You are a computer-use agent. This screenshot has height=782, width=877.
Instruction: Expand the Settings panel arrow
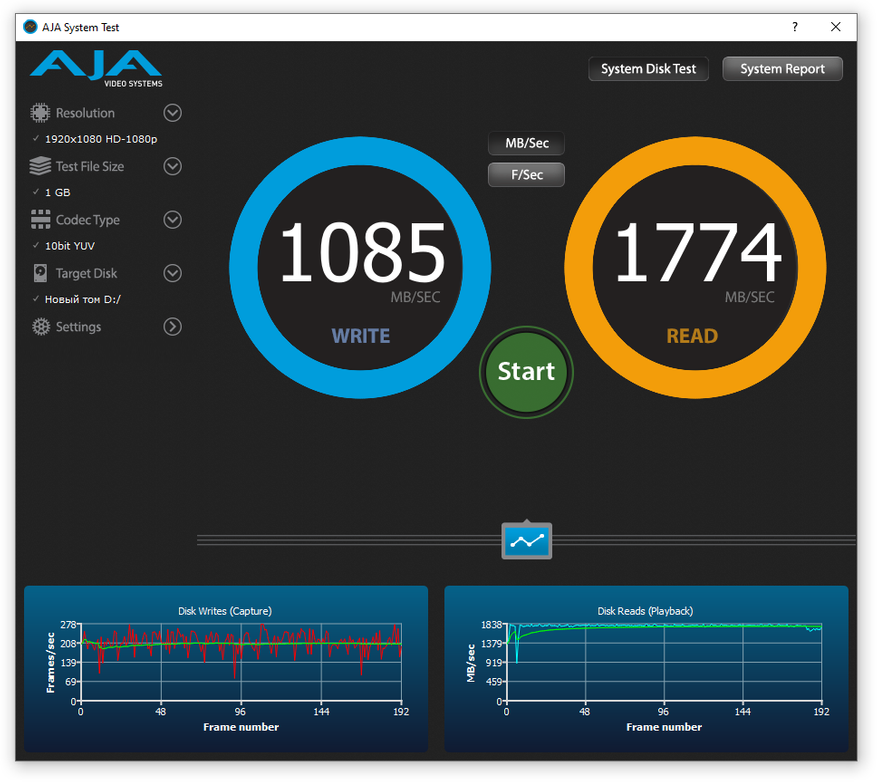pyautogui.click(x=172, y=327)
